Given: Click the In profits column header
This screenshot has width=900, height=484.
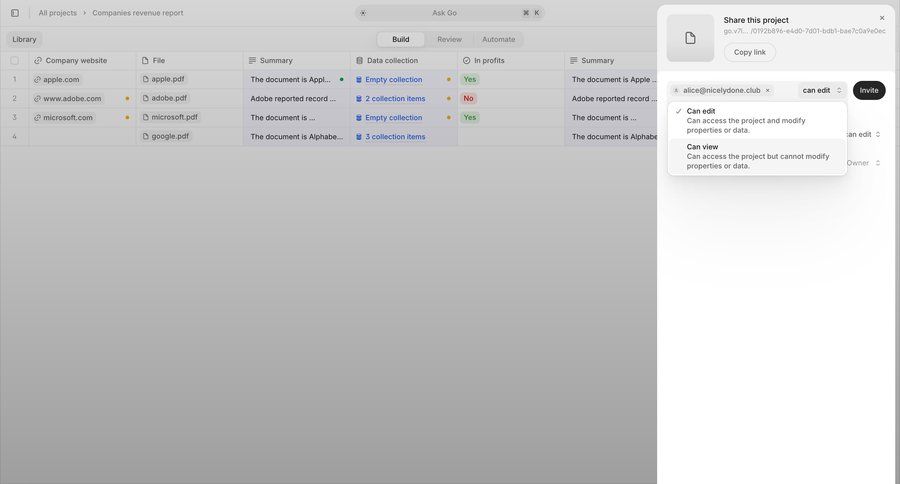Looking at the screenshot, I should point(511,60).
